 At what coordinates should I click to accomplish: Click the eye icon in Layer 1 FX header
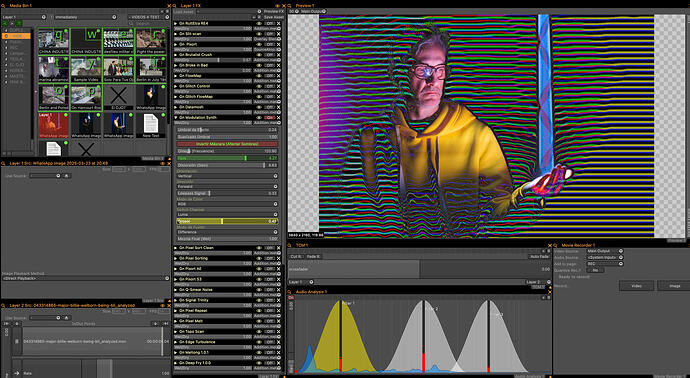point(278,5)
